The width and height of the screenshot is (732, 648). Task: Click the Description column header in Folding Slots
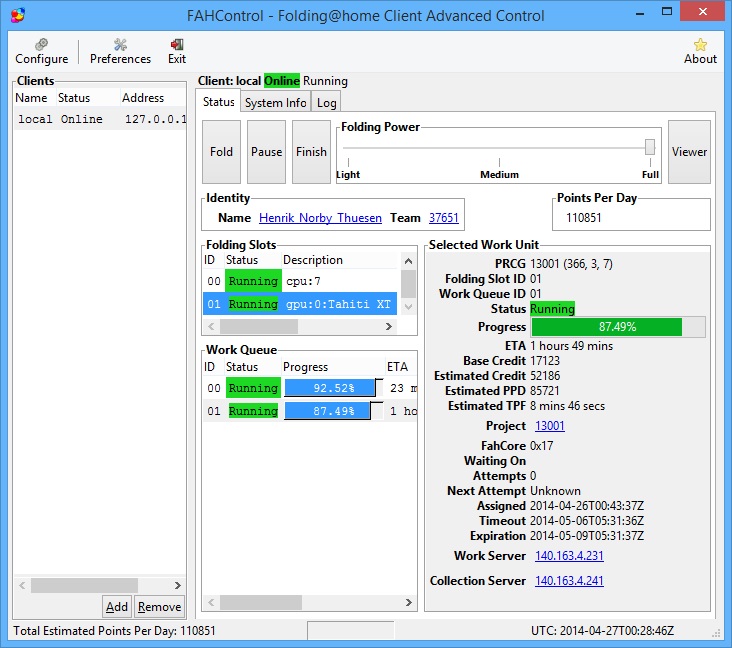pyautogui.click(x=338, y=260)
